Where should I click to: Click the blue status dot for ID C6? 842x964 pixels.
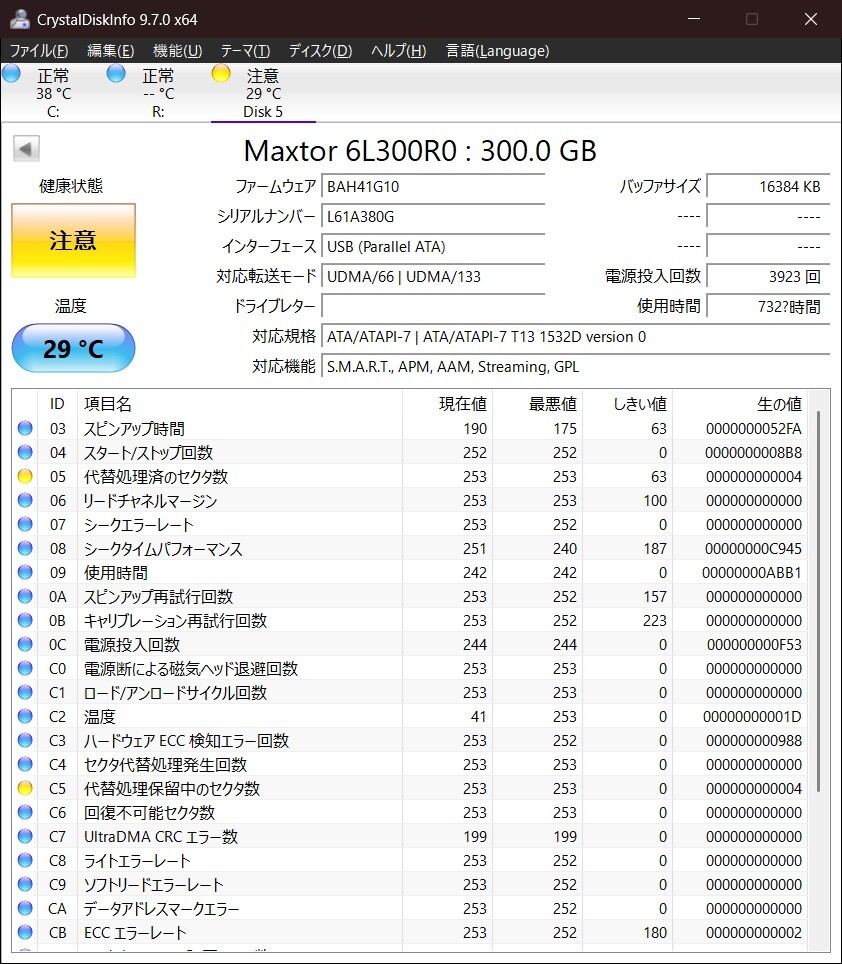point(25,812)
